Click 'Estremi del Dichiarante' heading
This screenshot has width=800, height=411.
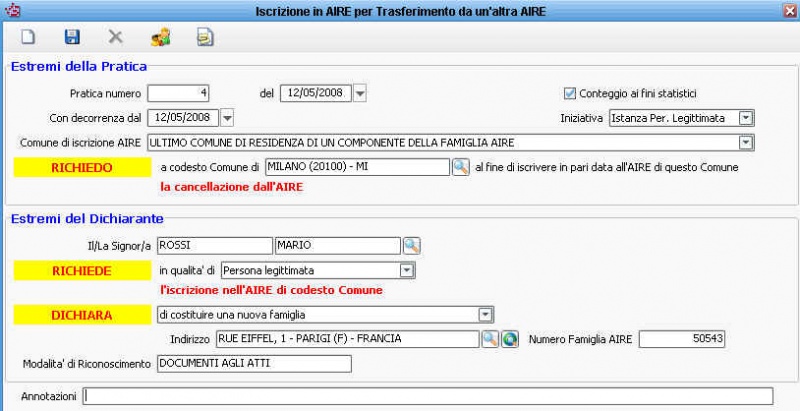(87, 219)
